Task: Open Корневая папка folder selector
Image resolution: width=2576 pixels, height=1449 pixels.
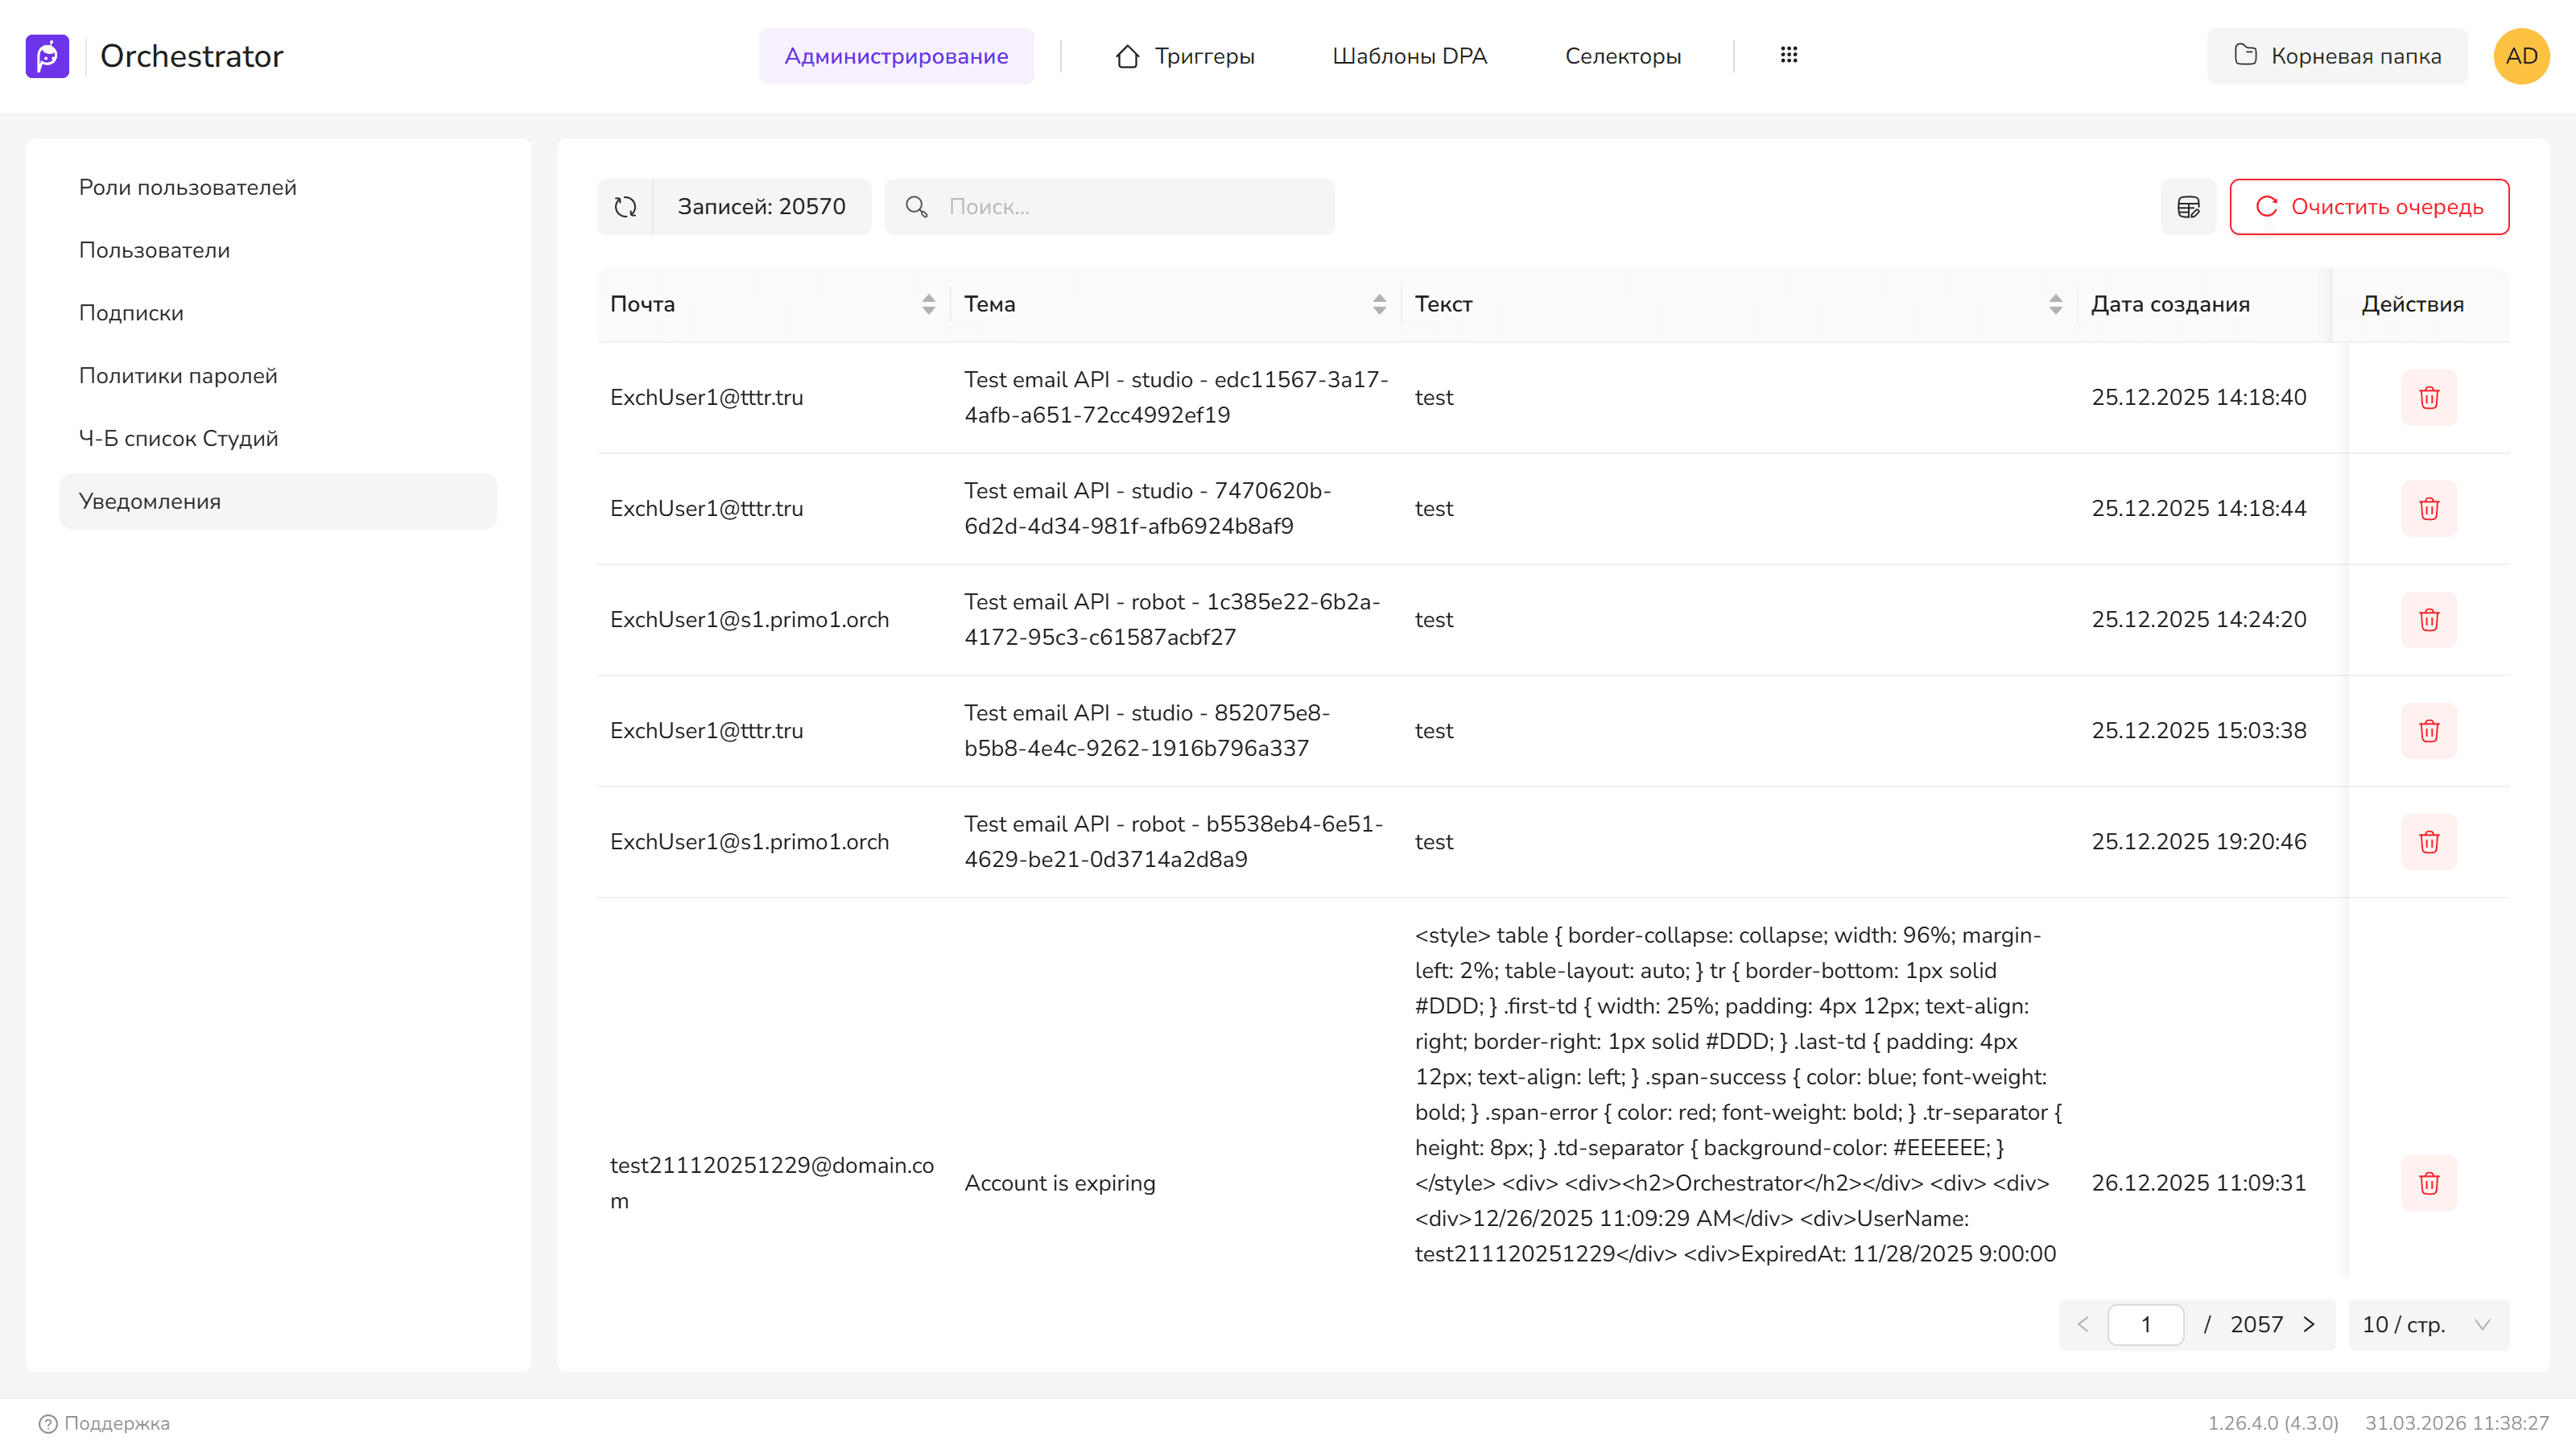Action: point(2337,56)
